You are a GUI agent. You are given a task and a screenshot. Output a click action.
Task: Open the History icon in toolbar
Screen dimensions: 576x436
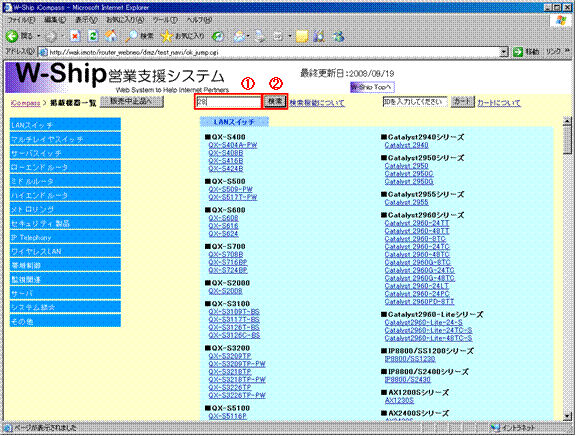pos(218,36)
